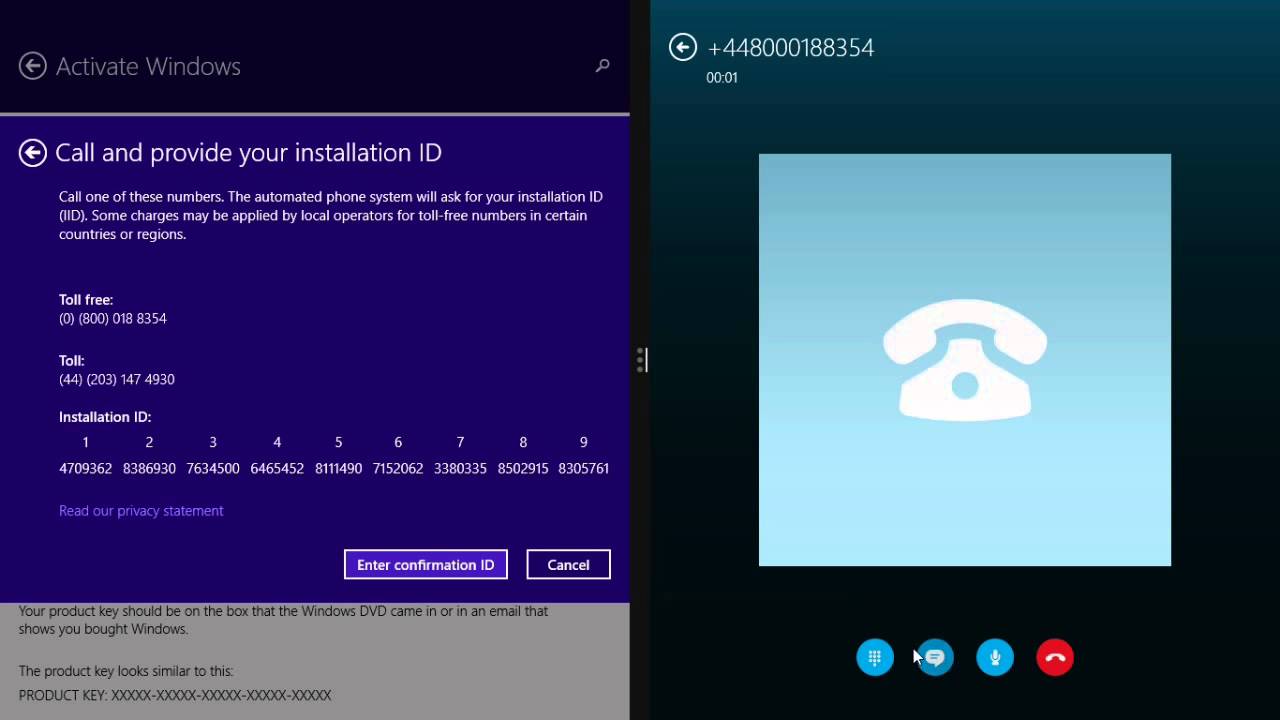This screenshot has height=720, width=1280.
Task: Open the Skype chat message button
Action: (x=935, y=657)
